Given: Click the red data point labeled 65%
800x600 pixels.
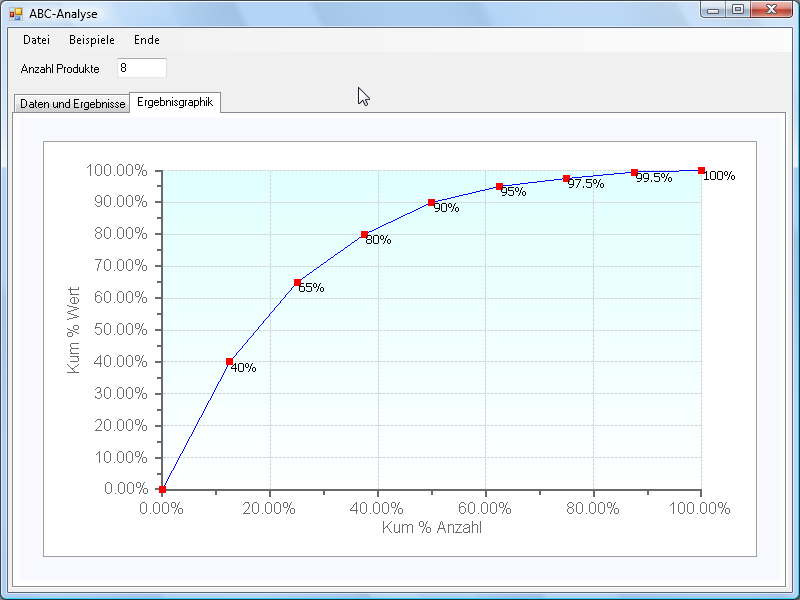Looking at the screenshot, I should pos(297,282).
